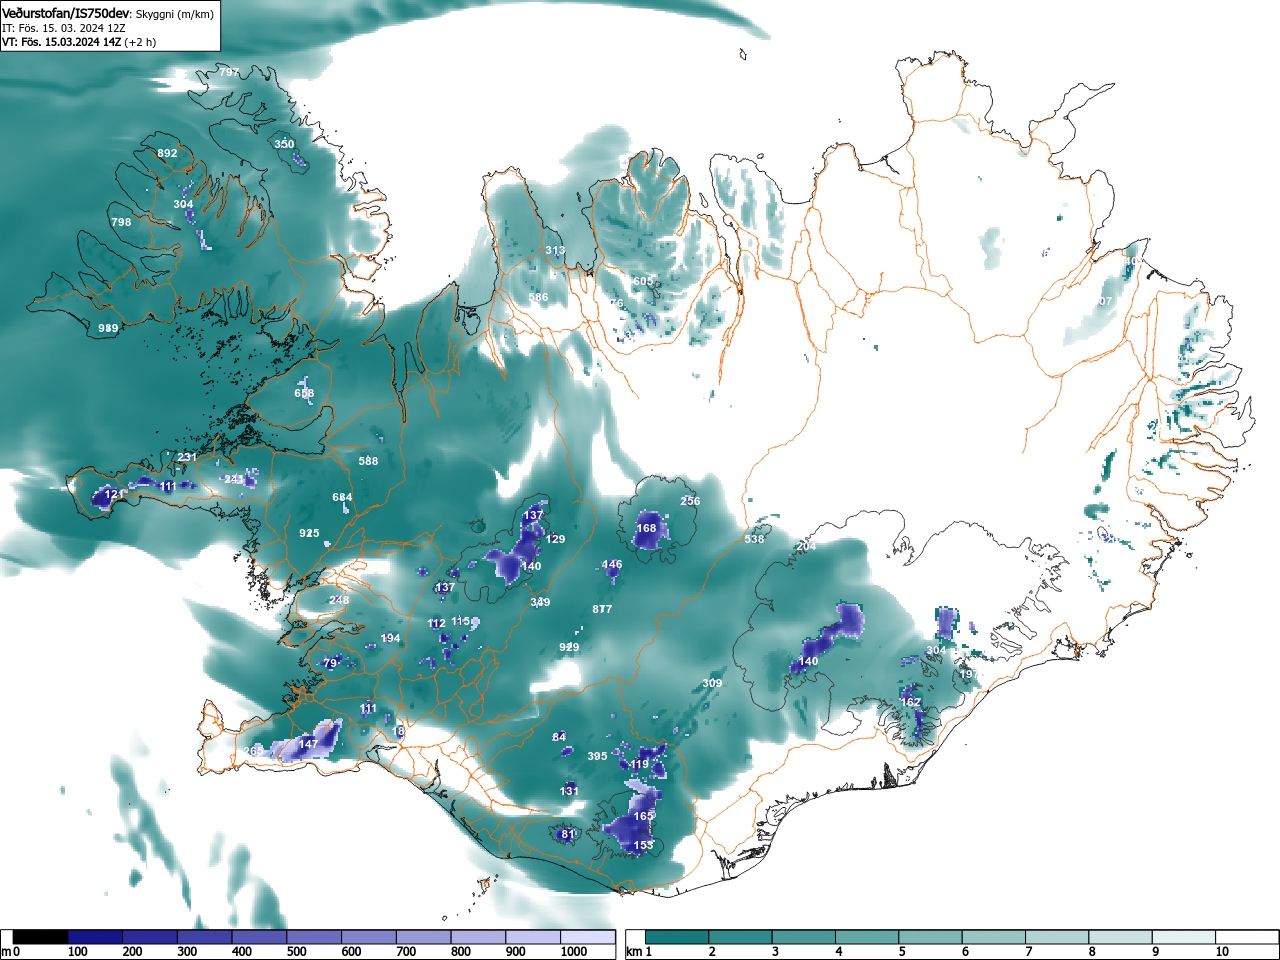1280x960 pixels.
Task: Click visibility value 586 on the map
Action: click(x=538, y=297)
